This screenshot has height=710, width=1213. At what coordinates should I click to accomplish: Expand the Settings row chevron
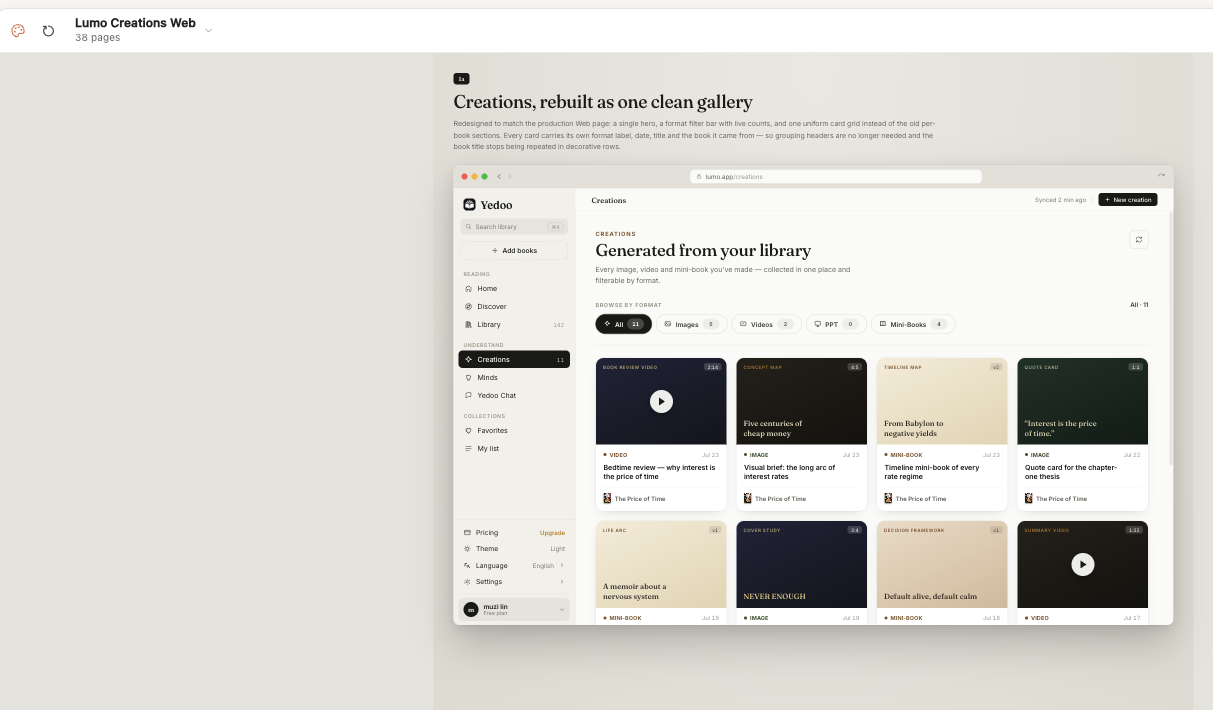pos(561,581)
